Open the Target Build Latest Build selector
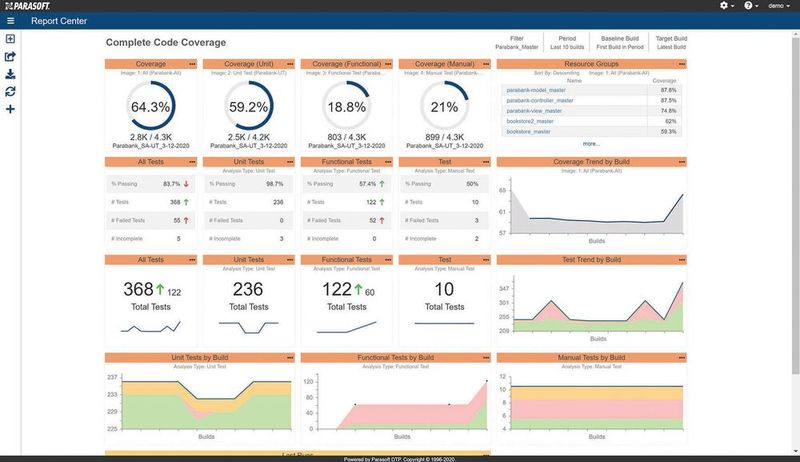Viewport: 800px width, 462px height. 671,42
